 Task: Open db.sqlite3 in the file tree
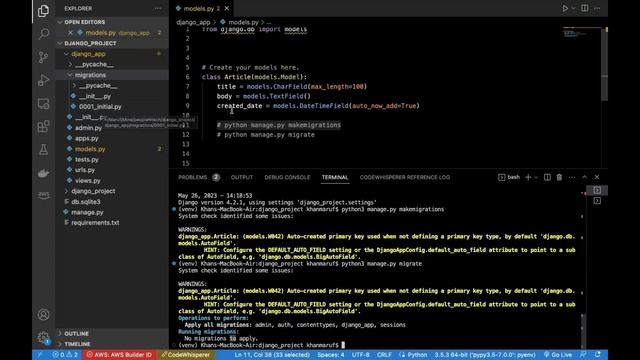pyautogui.click(x=85, y=202)
